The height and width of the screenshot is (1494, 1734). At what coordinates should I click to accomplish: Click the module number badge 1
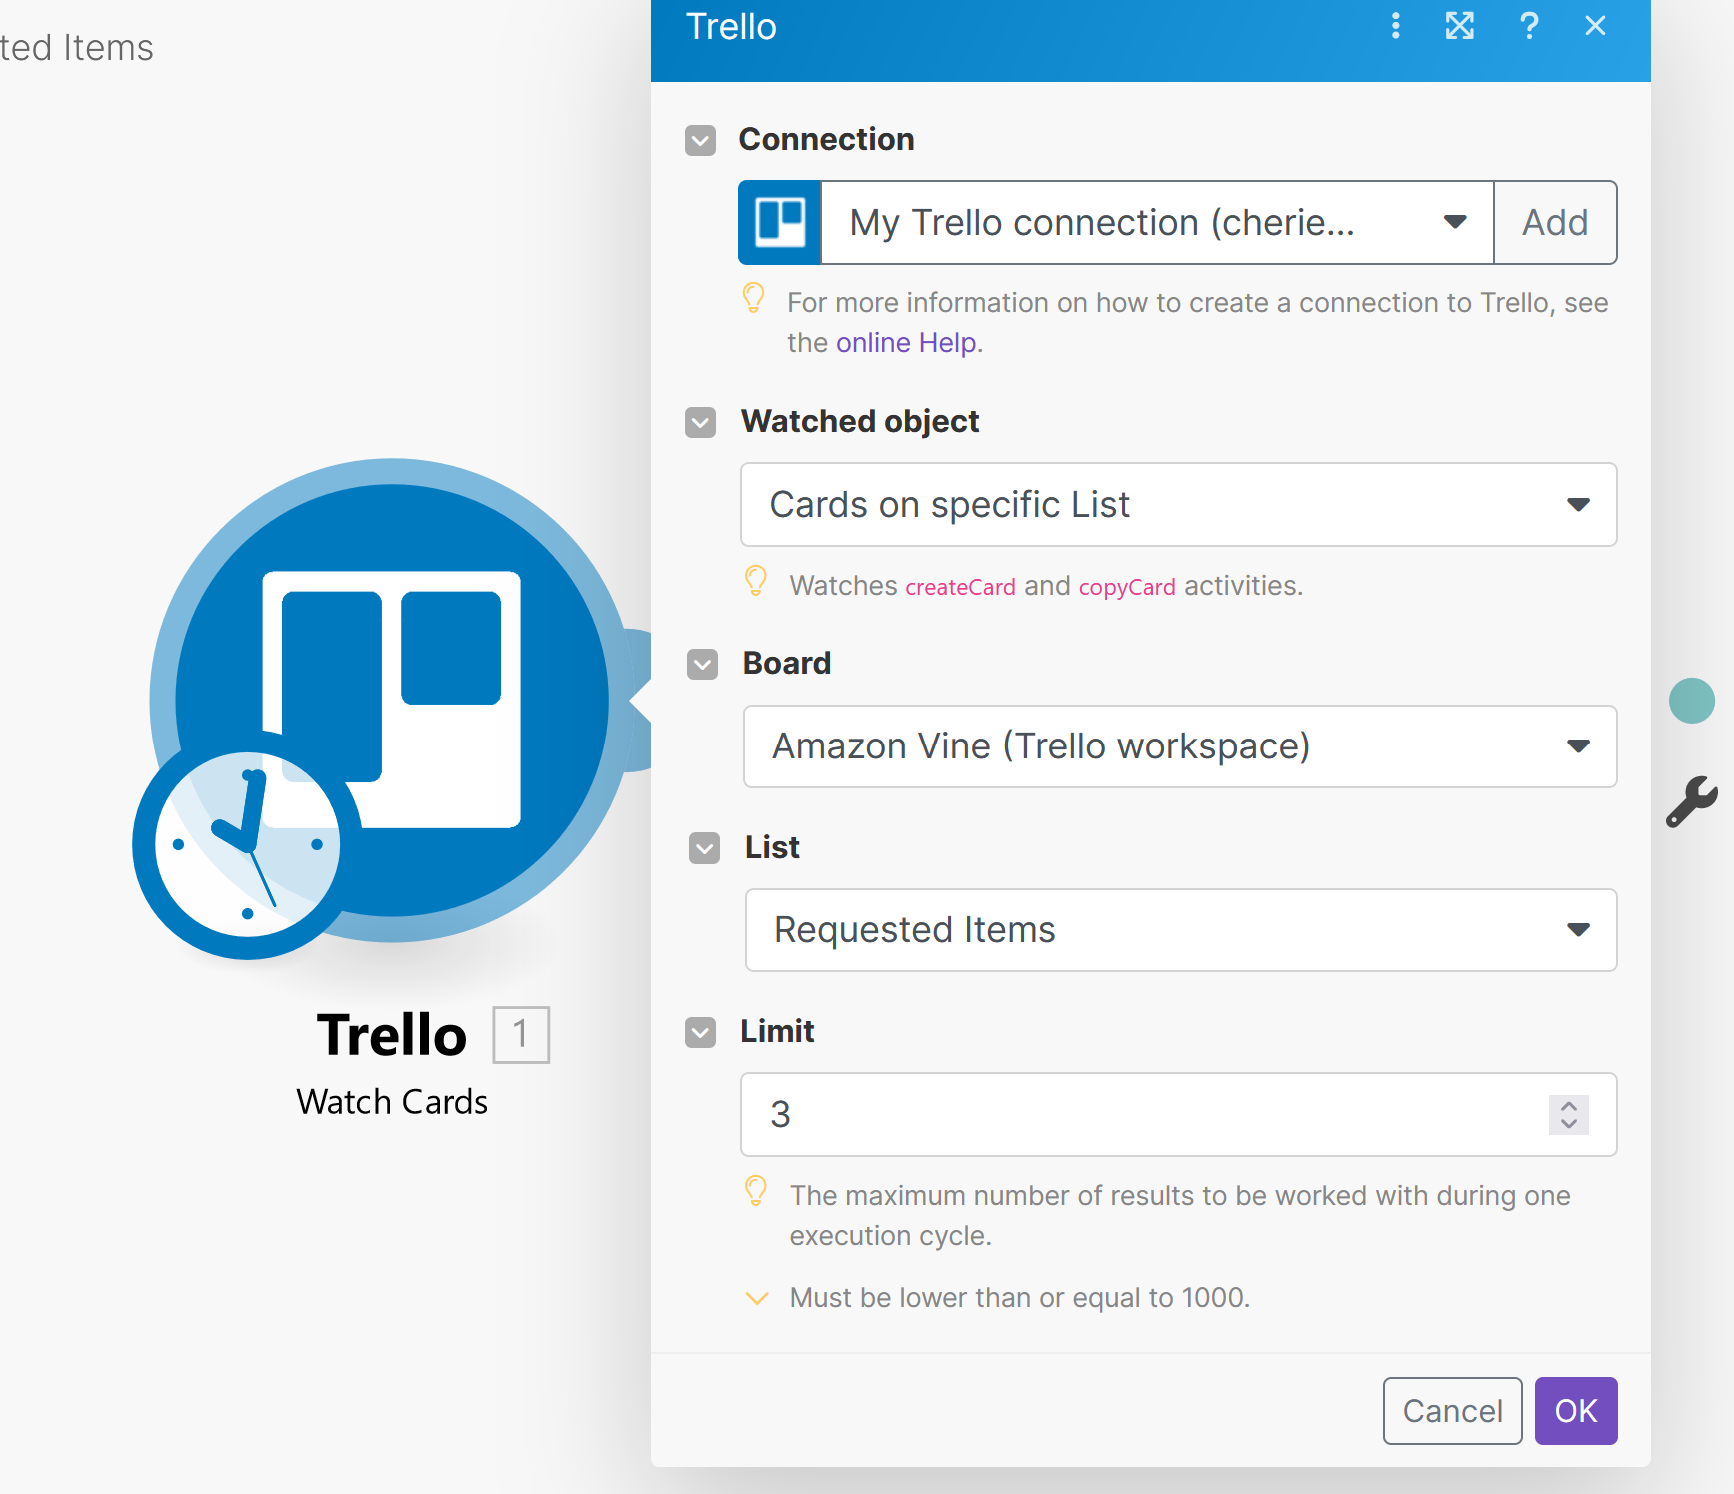521,1035
